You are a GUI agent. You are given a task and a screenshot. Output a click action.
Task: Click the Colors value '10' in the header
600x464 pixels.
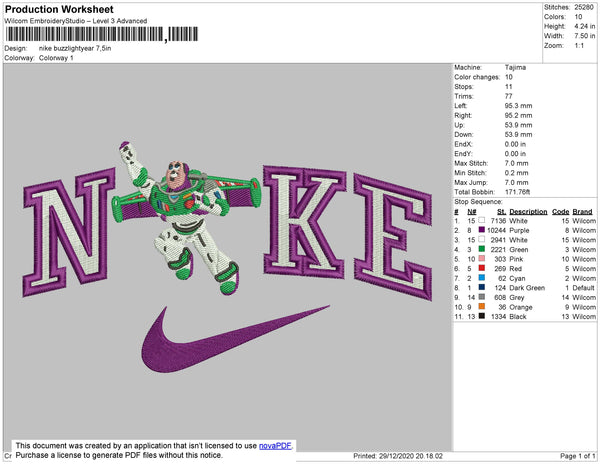coord(578,17)
